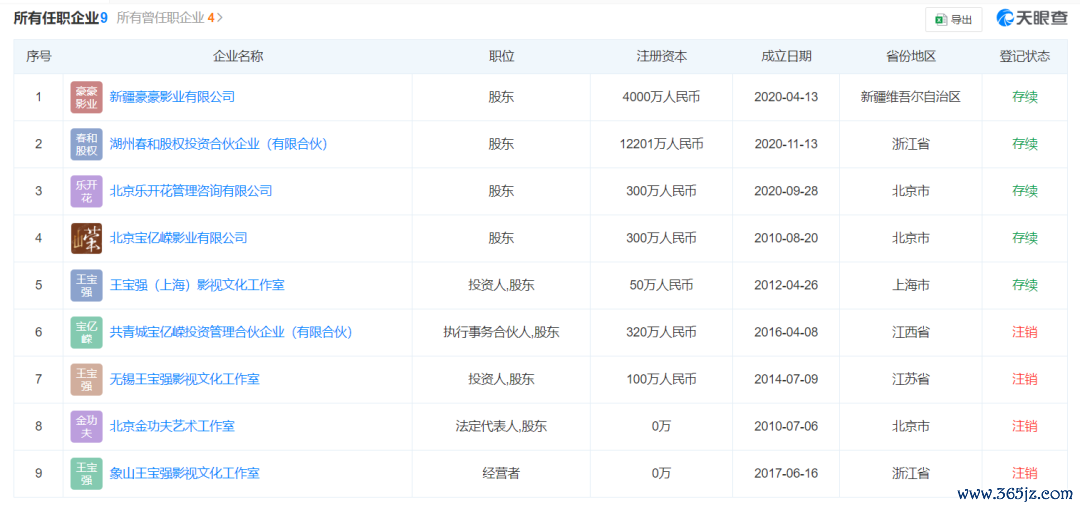Screen dimensions: 1080x509
Task: Click the 宝亿嵘 green logo icon in row 6
Action: [x=86, y=332]
